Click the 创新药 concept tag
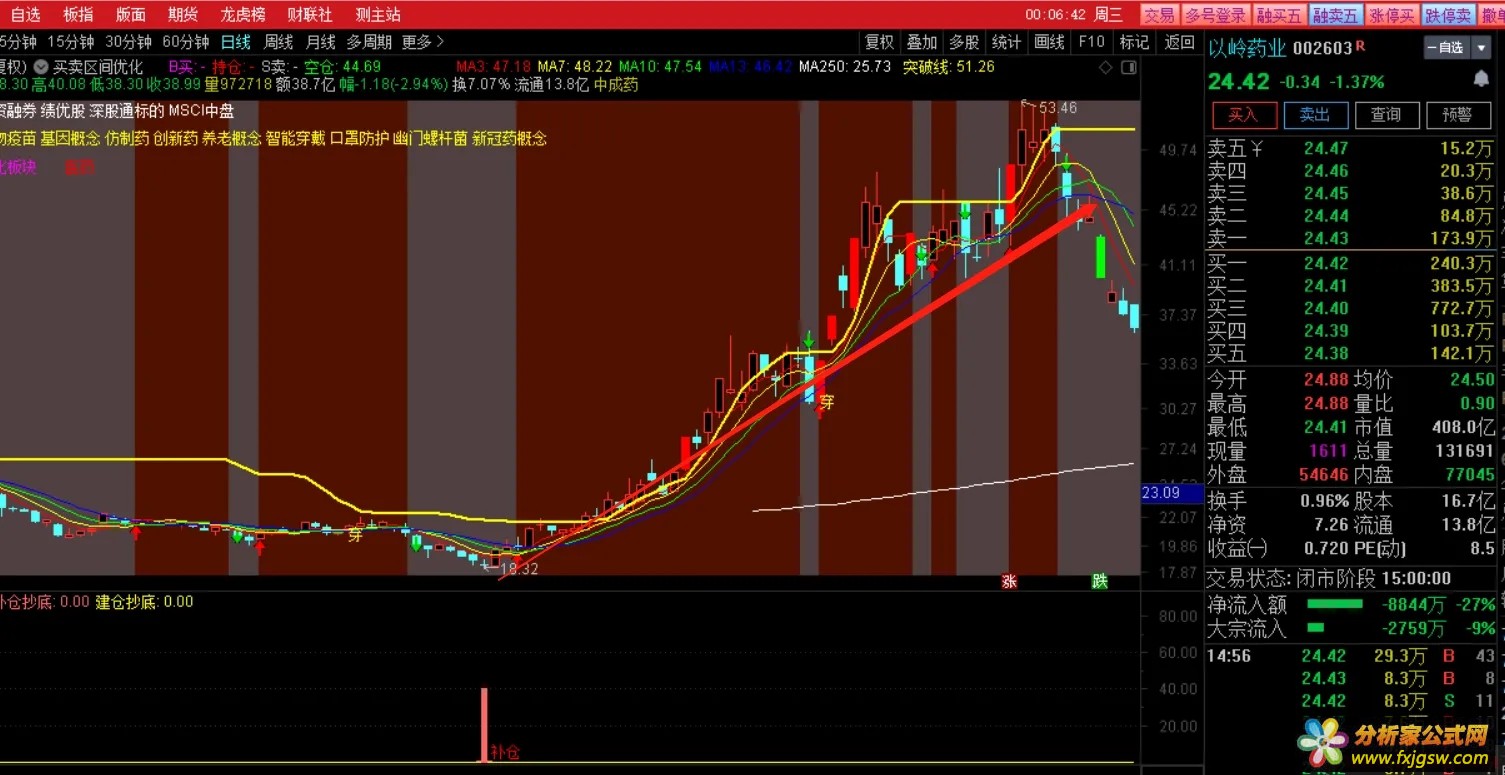The height and width of the screenshot is (775, 1505). (x=175, y=139)
